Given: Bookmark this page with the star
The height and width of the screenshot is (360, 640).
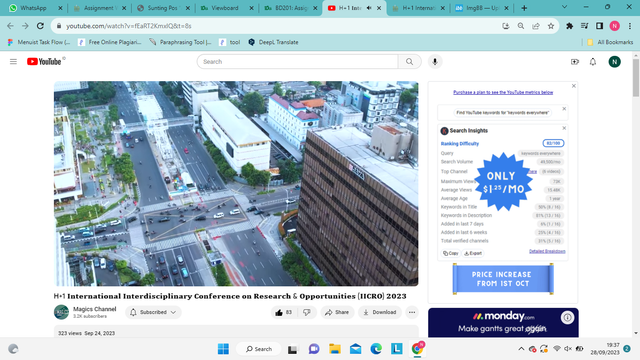Looking at the screenshot, I should (x=551, y=26).
